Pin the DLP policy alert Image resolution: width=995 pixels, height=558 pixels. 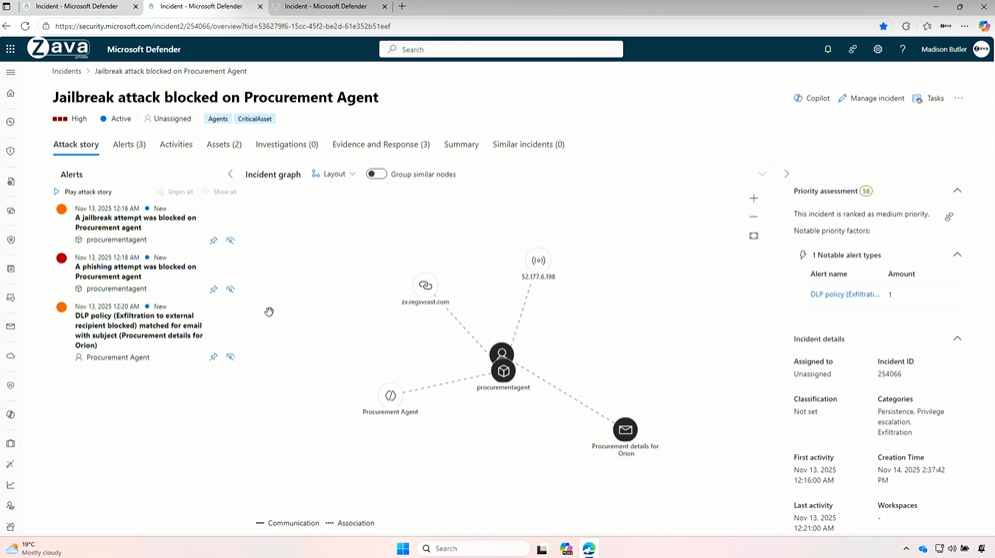pyautogui.click(x=214, y=357)
